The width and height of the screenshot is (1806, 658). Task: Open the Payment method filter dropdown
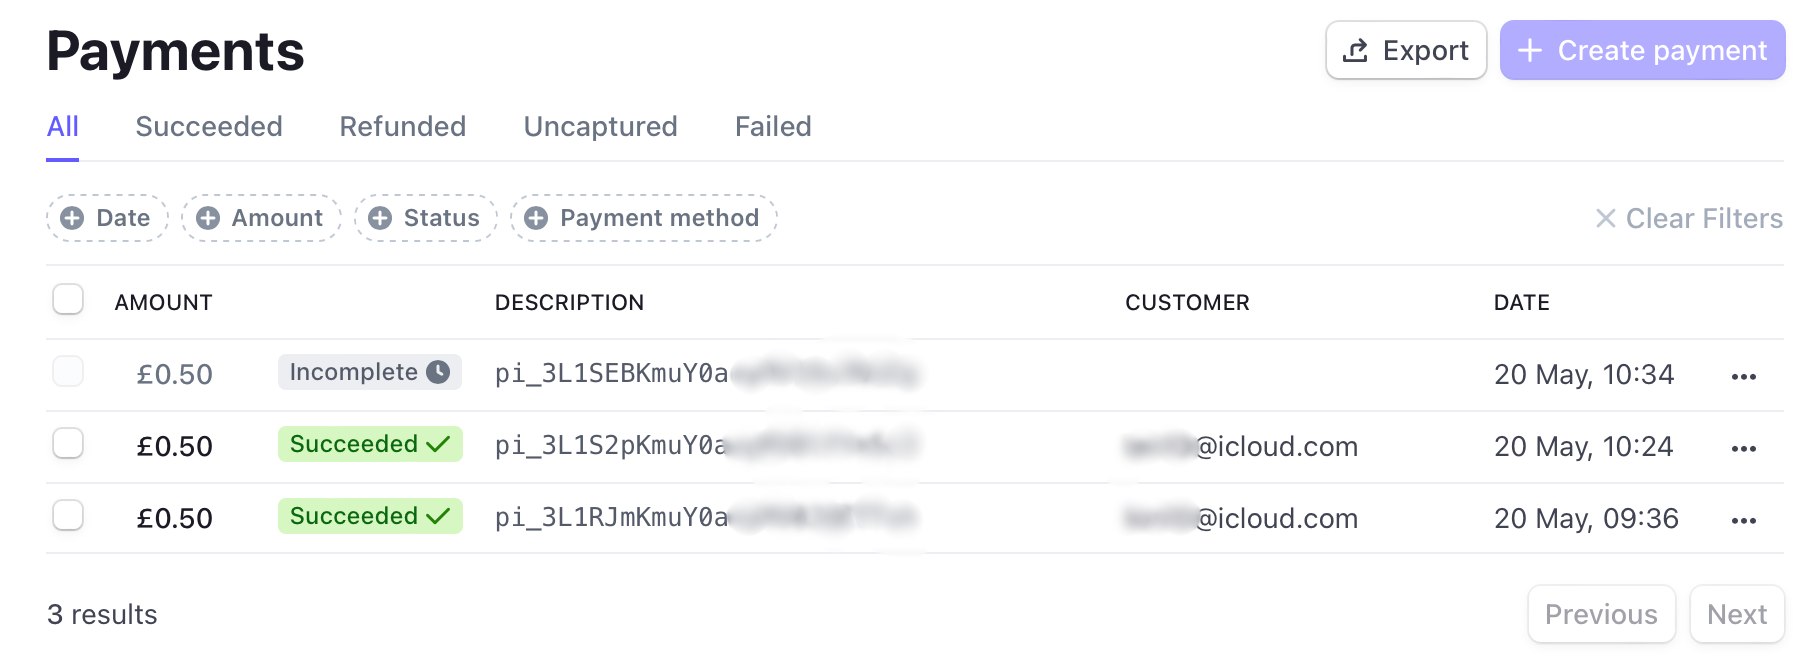coord(644,218)
